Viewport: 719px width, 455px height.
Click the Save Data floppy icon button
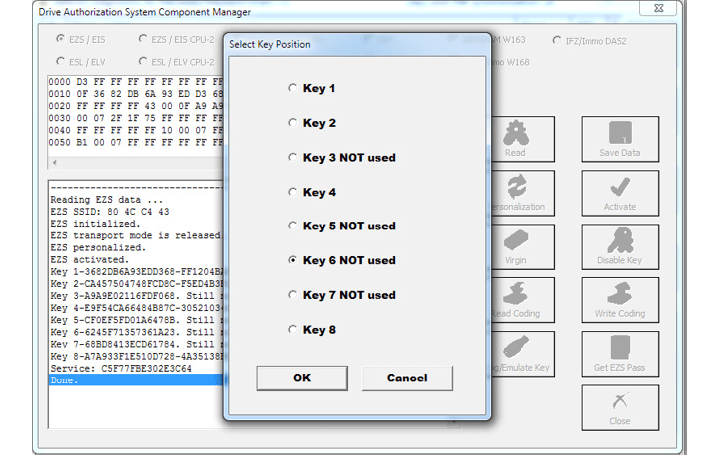click(620, 139)
